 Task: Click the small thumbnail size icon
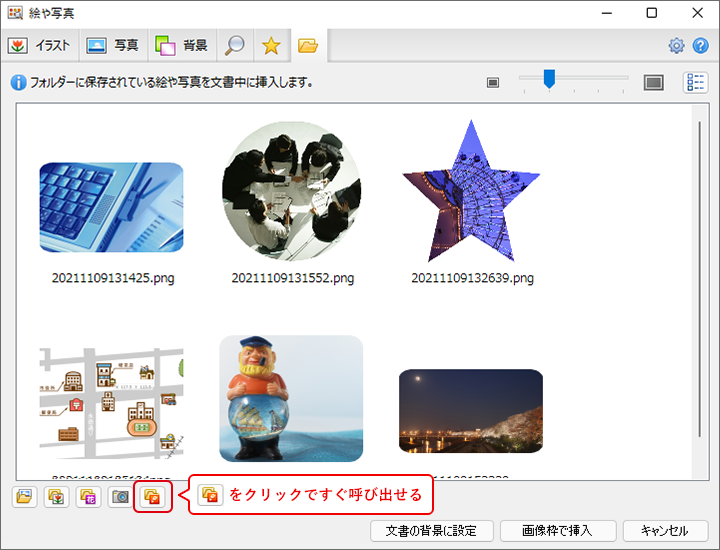[492, 83]
